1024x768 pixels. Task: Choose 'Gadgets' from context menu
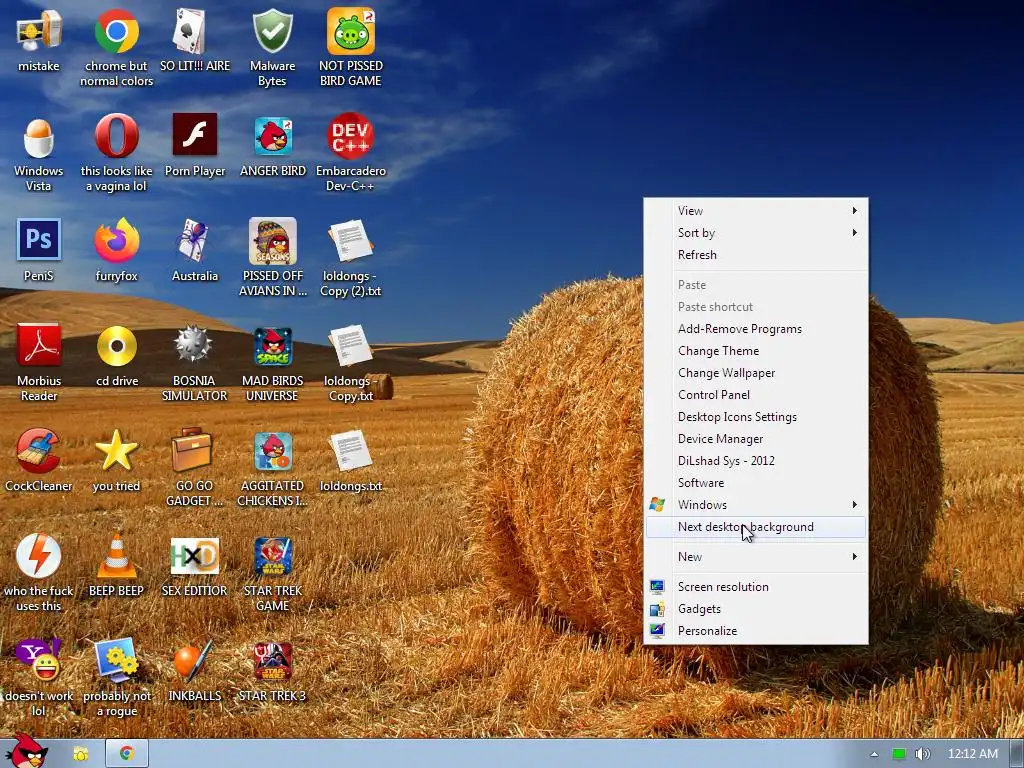756,609
